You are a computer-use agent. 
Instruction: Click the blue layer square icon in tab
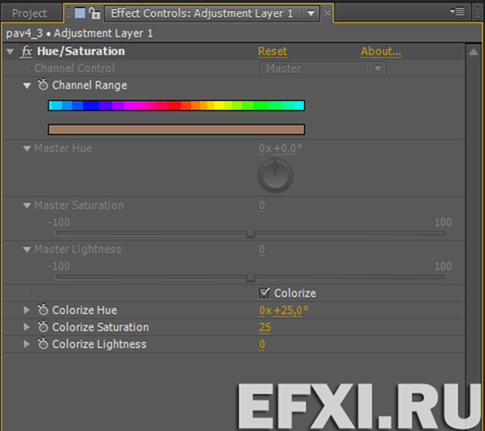coord(80,13)
